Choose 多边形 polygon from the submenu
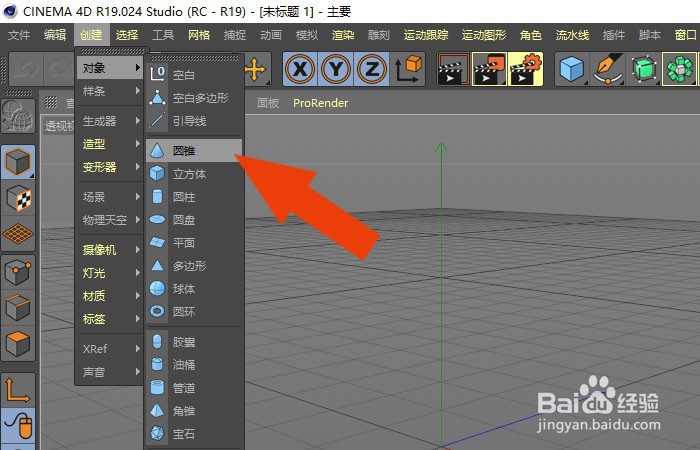 point(194,266)
